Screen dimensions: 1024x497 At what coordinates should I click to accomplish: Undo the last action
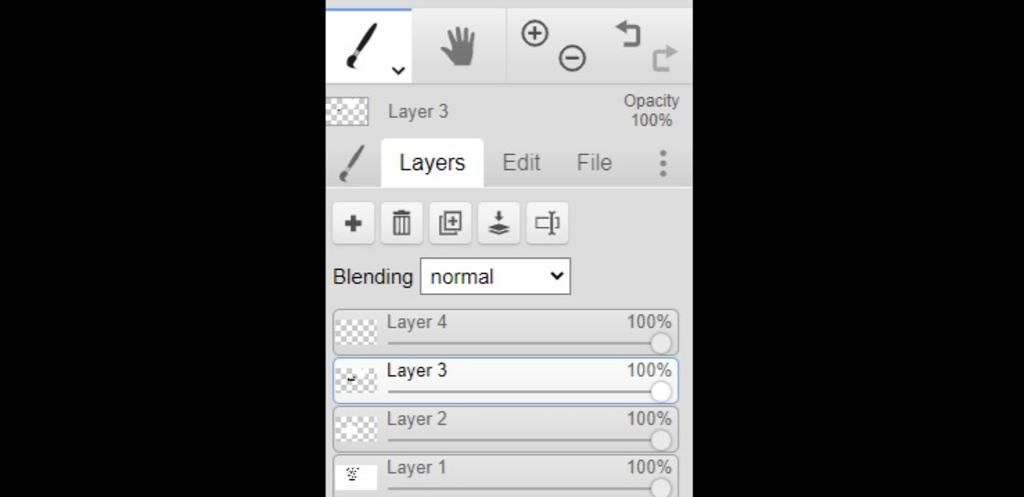click(x=627, y=33)
